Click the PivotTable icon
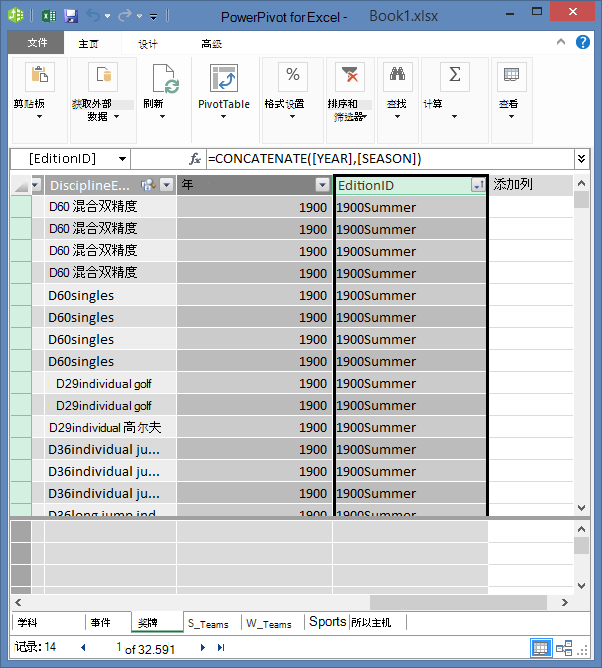 coord(224,78)
